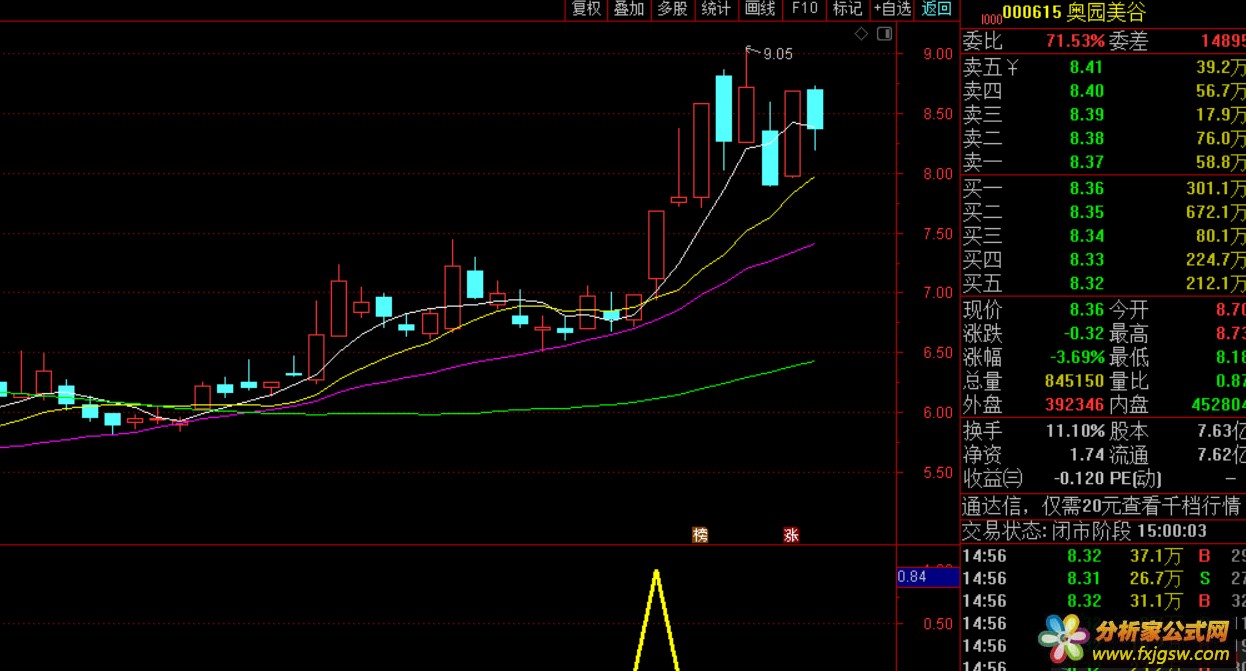The image size is (1246, 671).
Task: Click the diamond icon above the chart
Action: (862, 34)
